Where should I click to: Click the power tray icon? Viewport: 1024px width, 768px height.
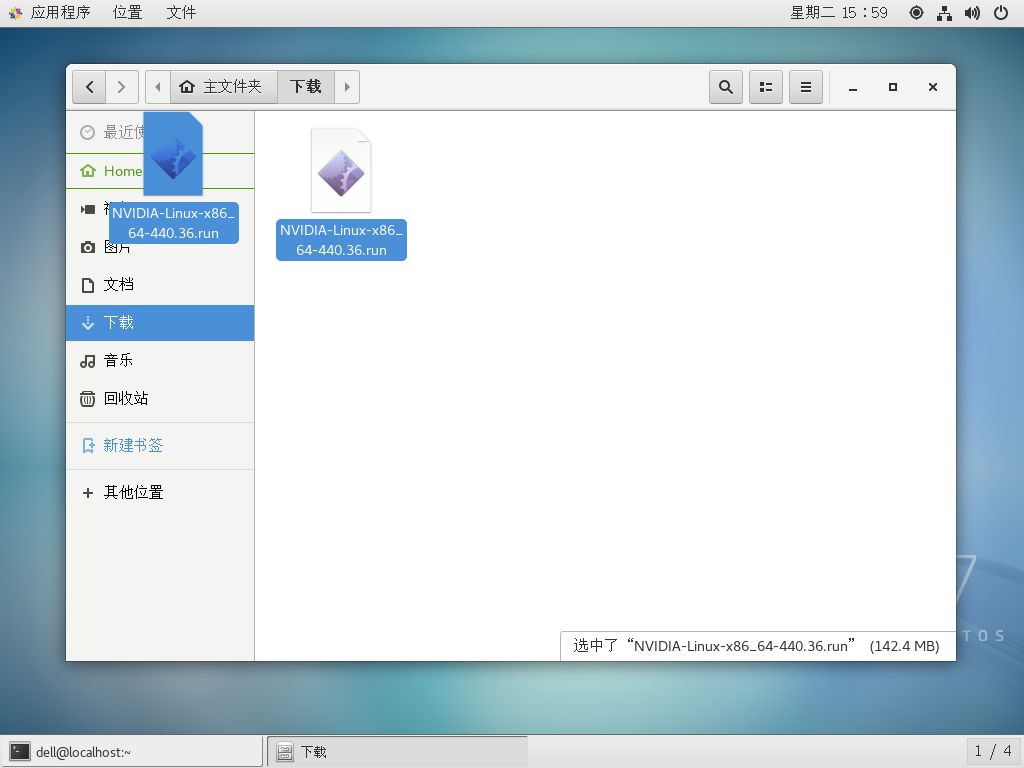(x=1000, y=12)
